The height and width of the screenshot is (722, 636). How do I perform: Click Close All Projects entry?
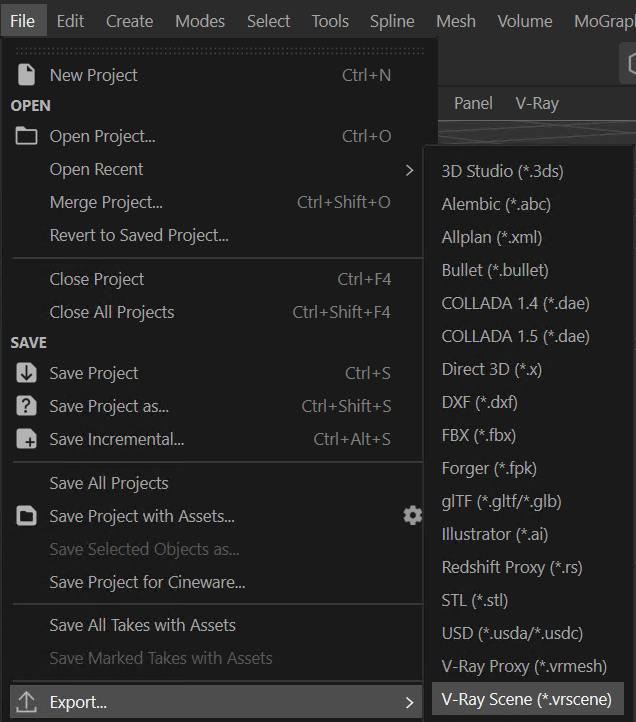pyautogui.click(x=112, y=312)
